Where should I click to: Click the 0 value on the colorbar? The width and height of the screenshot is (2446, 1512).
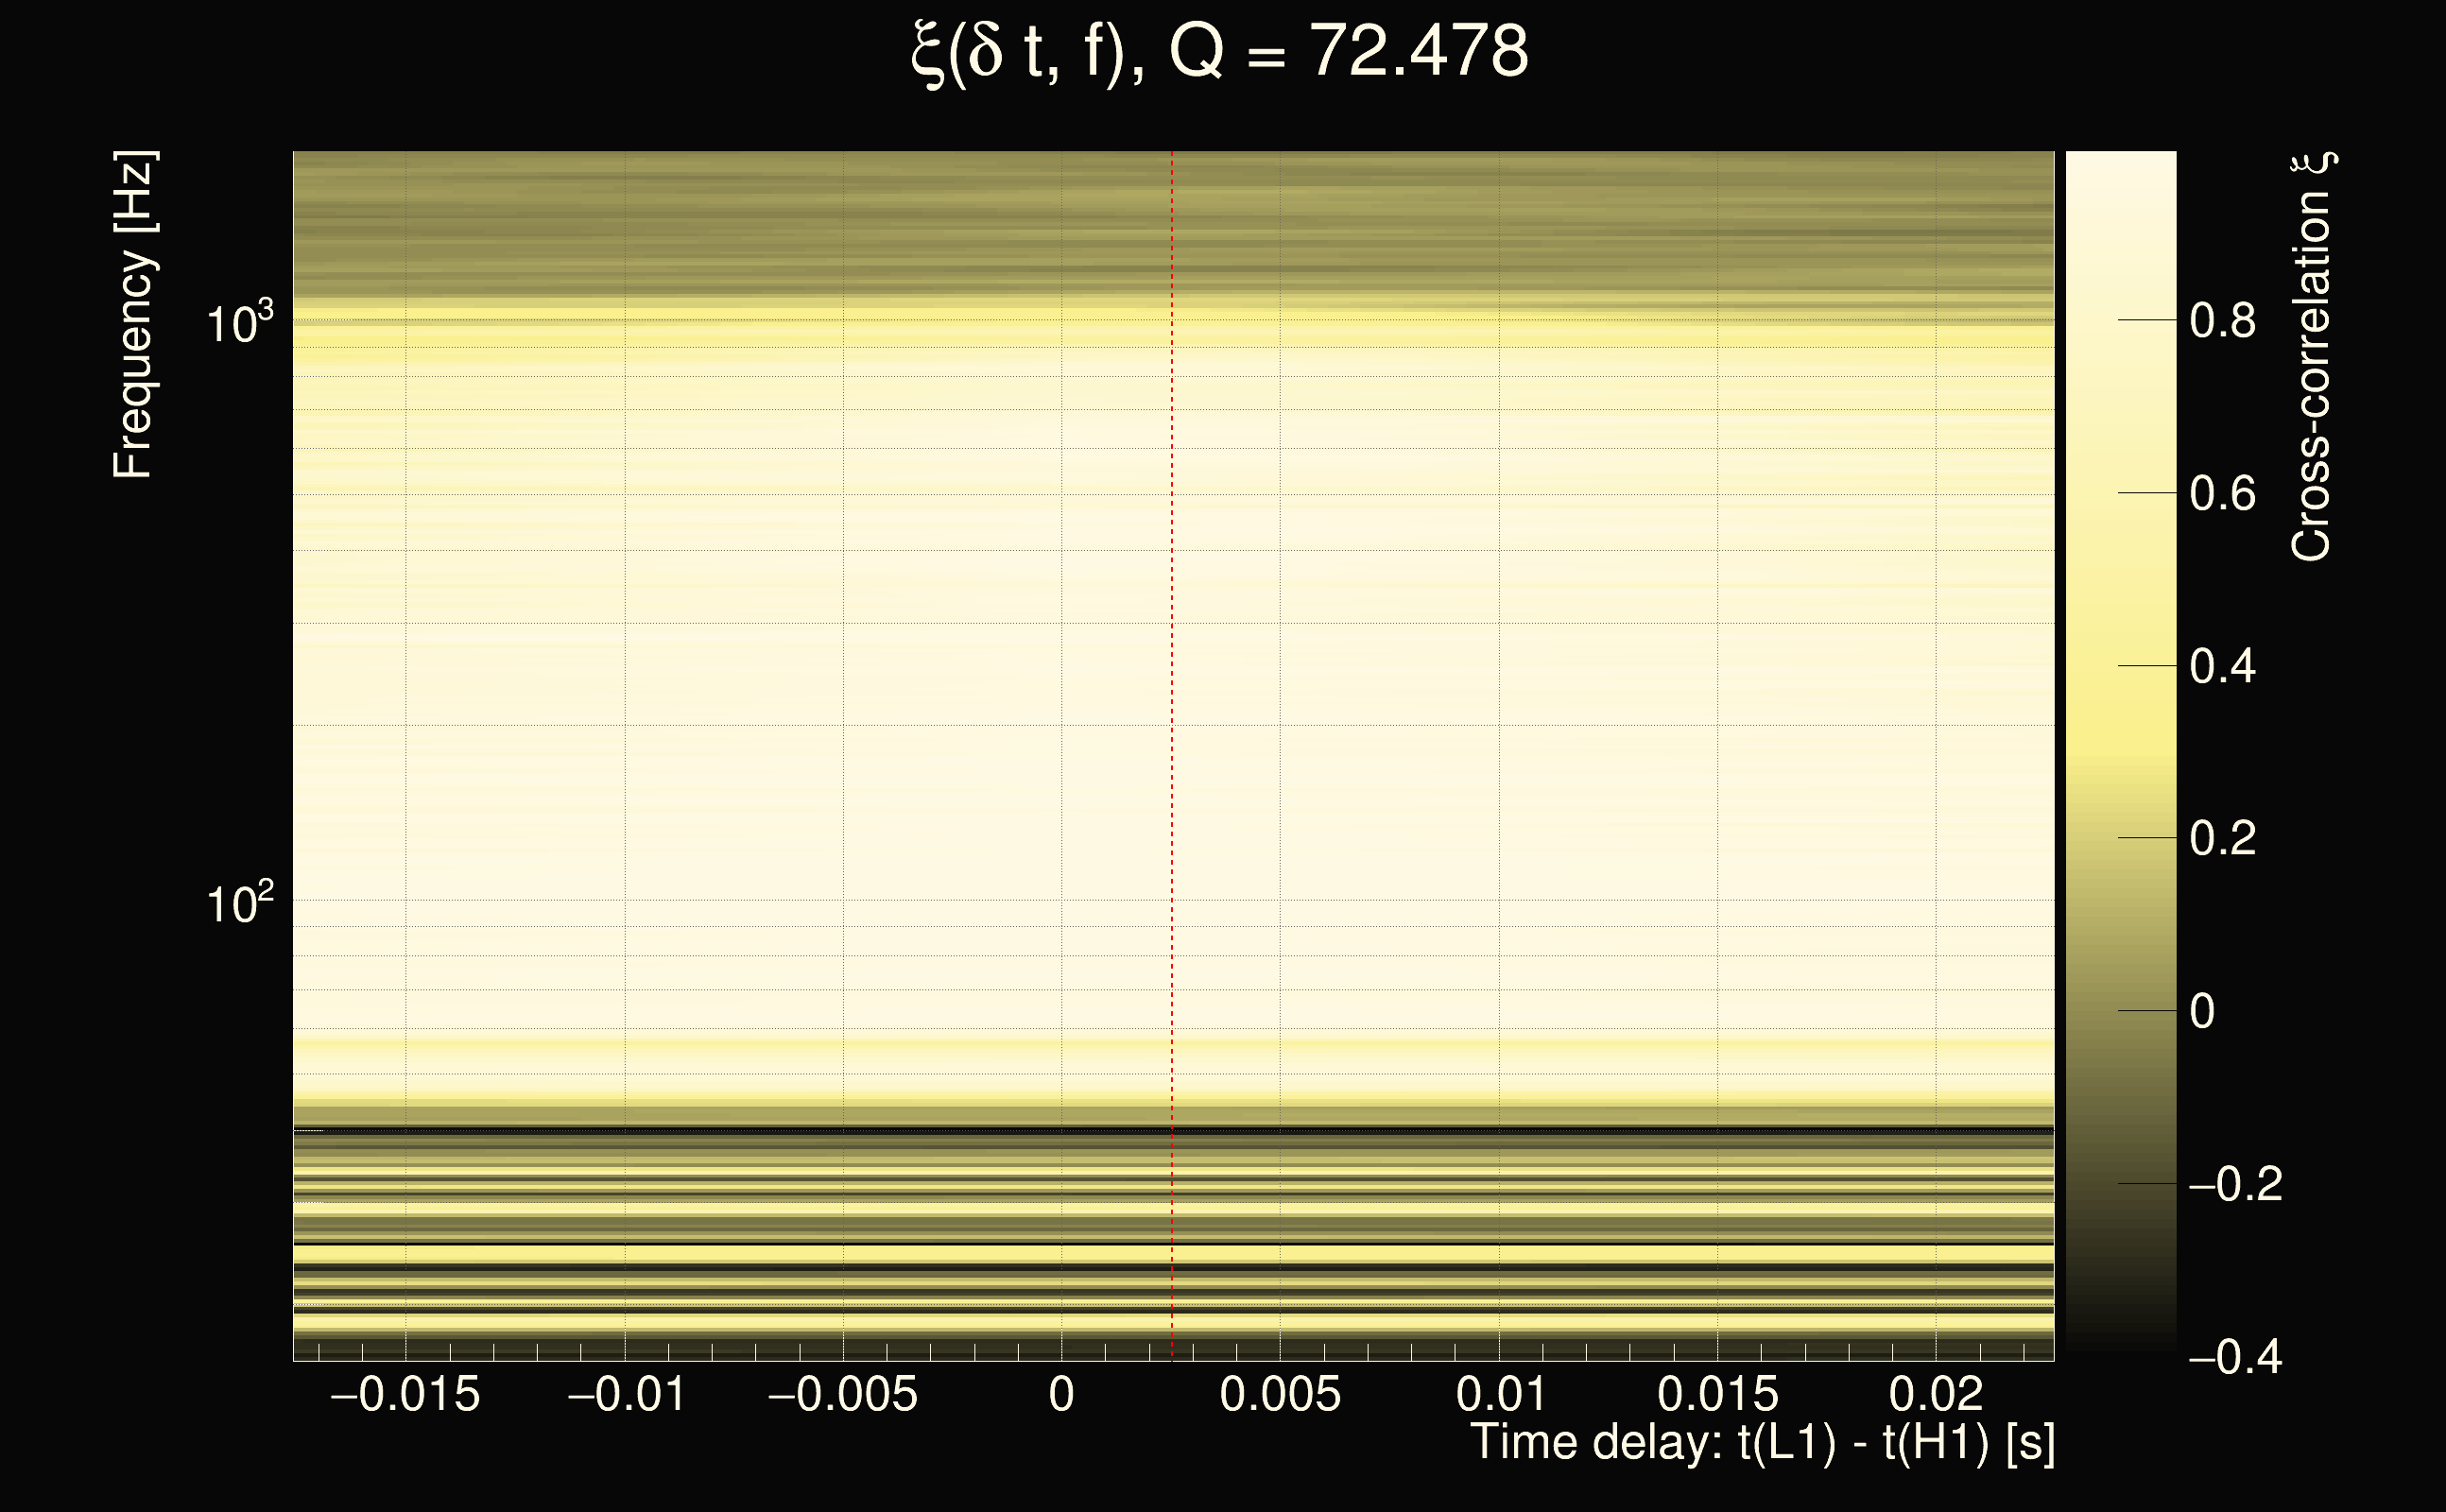click(x=2202, y=1011)
